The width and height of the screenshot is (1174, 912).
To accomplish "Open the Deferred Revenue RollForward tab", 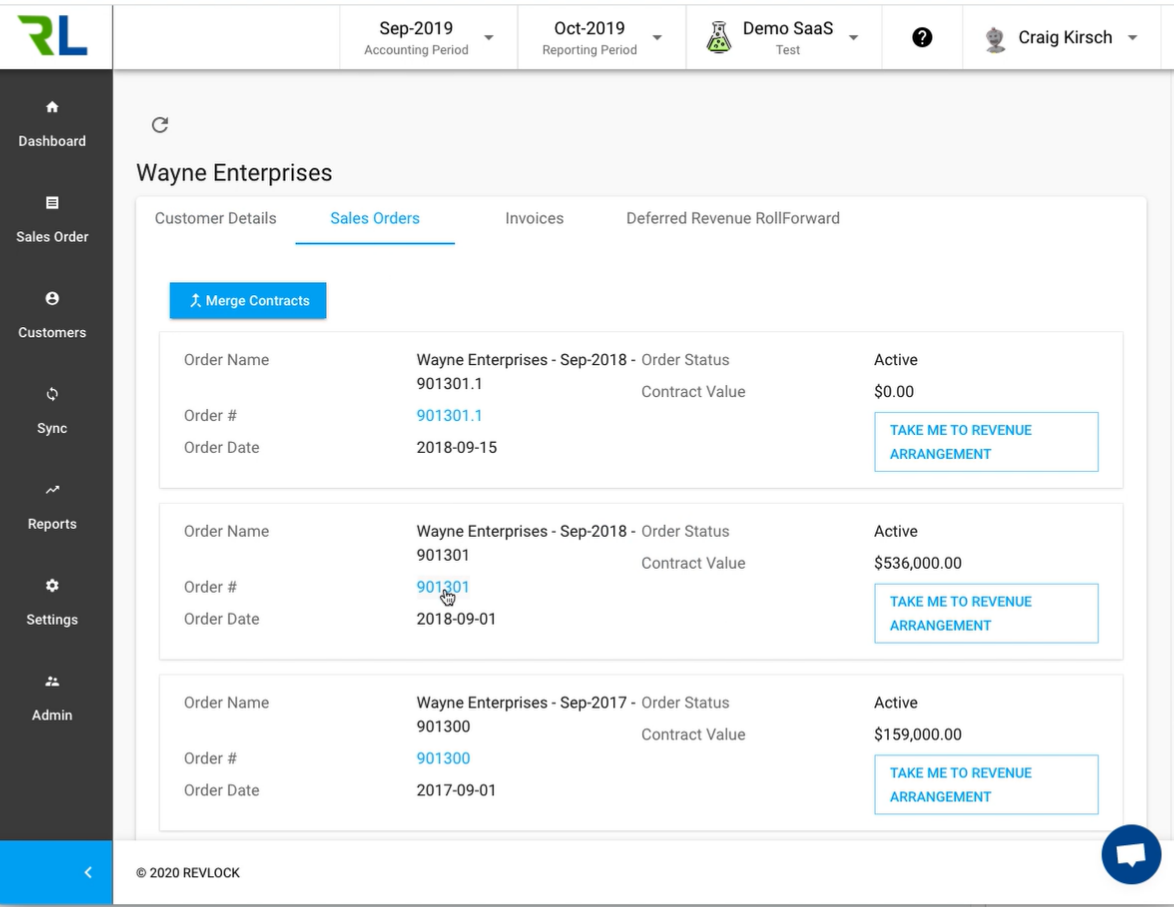I will 733,218.
